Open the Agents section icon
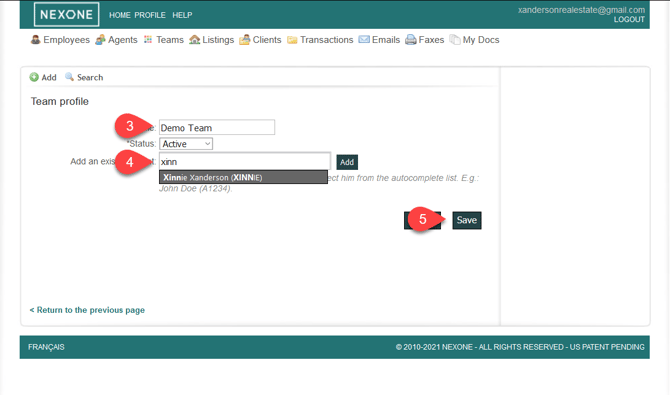Image resolution: width=670 pixels, height=395 pixels. 100,40
